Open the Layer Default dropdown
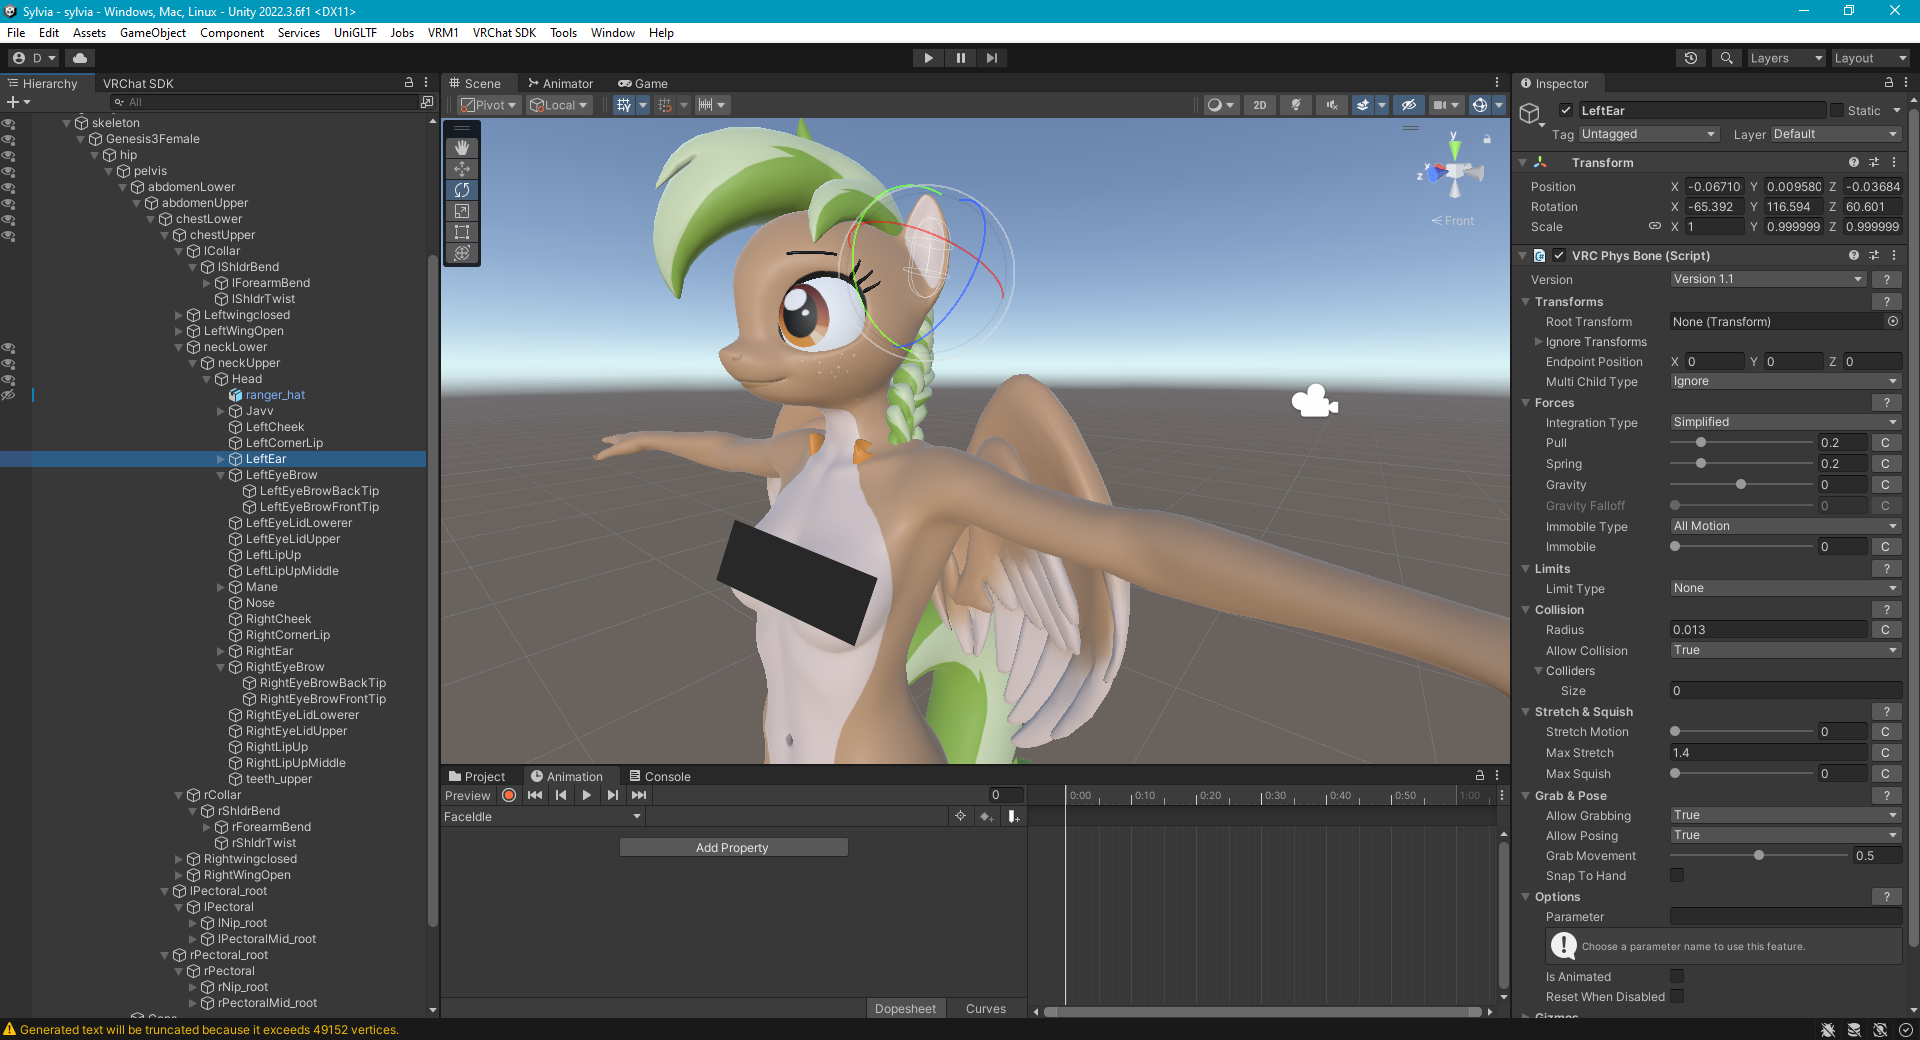The image size is (1920, 1040). coord(1836,134)
